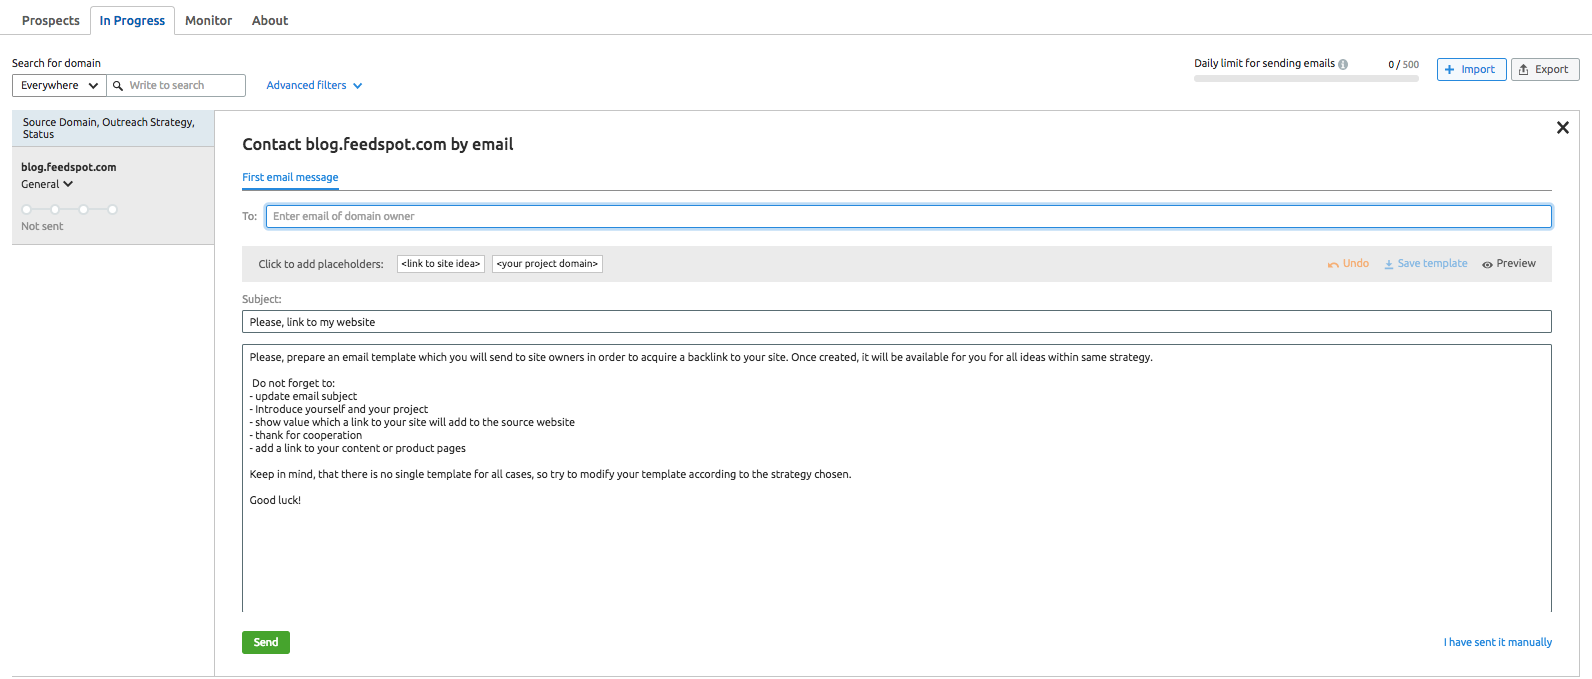Click the Import plus icon
Viewport: 1592px width, 679px height.
(x=1450, y=70)
